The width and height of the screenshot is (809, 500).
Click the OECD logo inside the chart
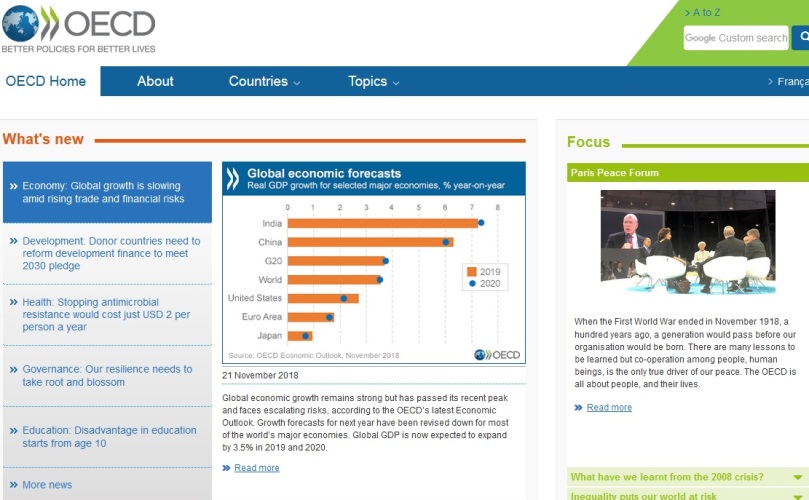click(497, 354)
